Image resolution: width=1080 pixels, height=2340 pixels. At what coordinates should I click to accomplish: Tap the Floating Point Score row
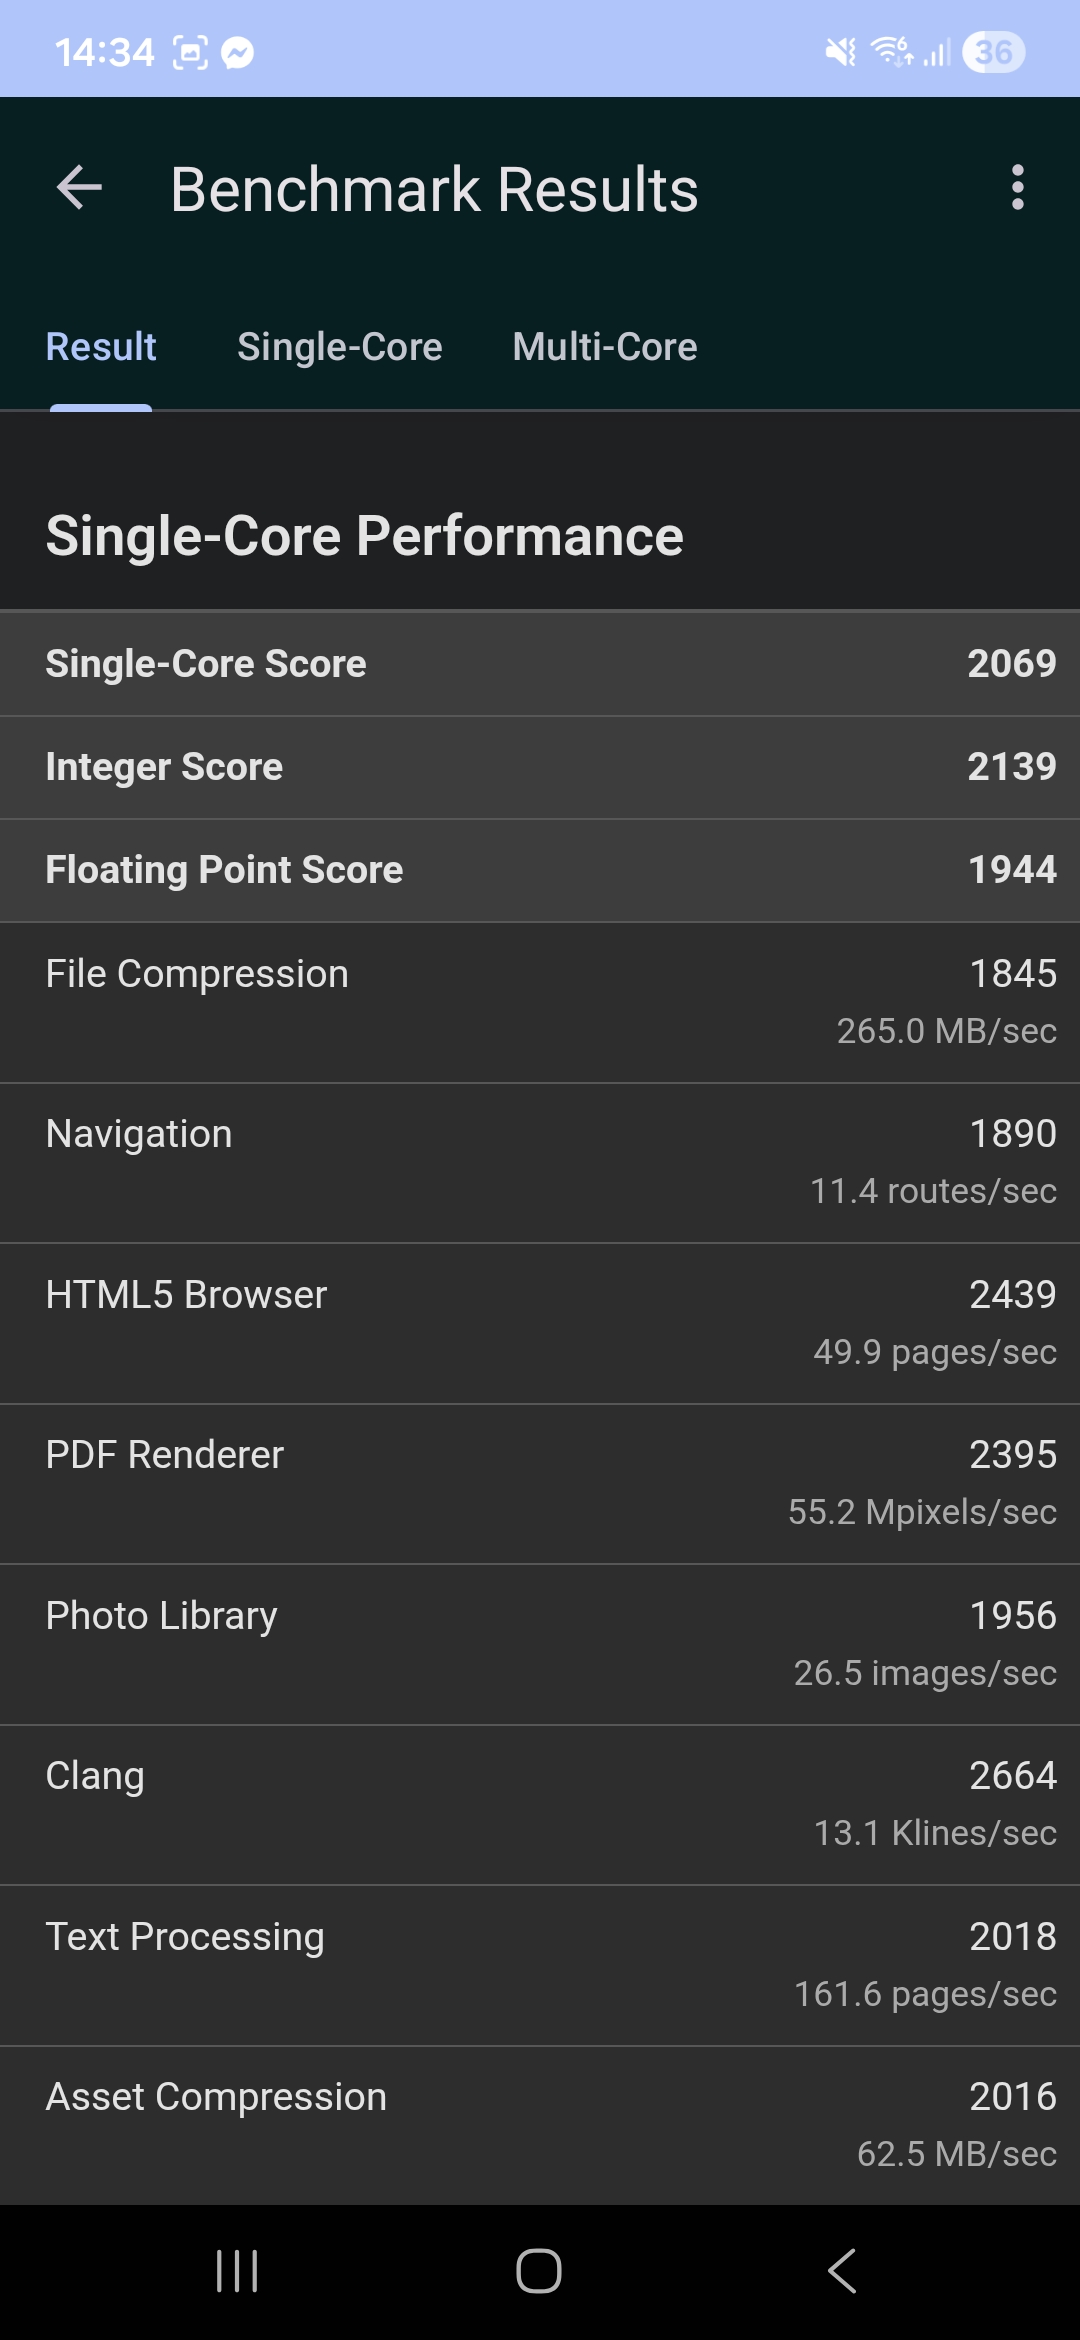coord(540,870)
